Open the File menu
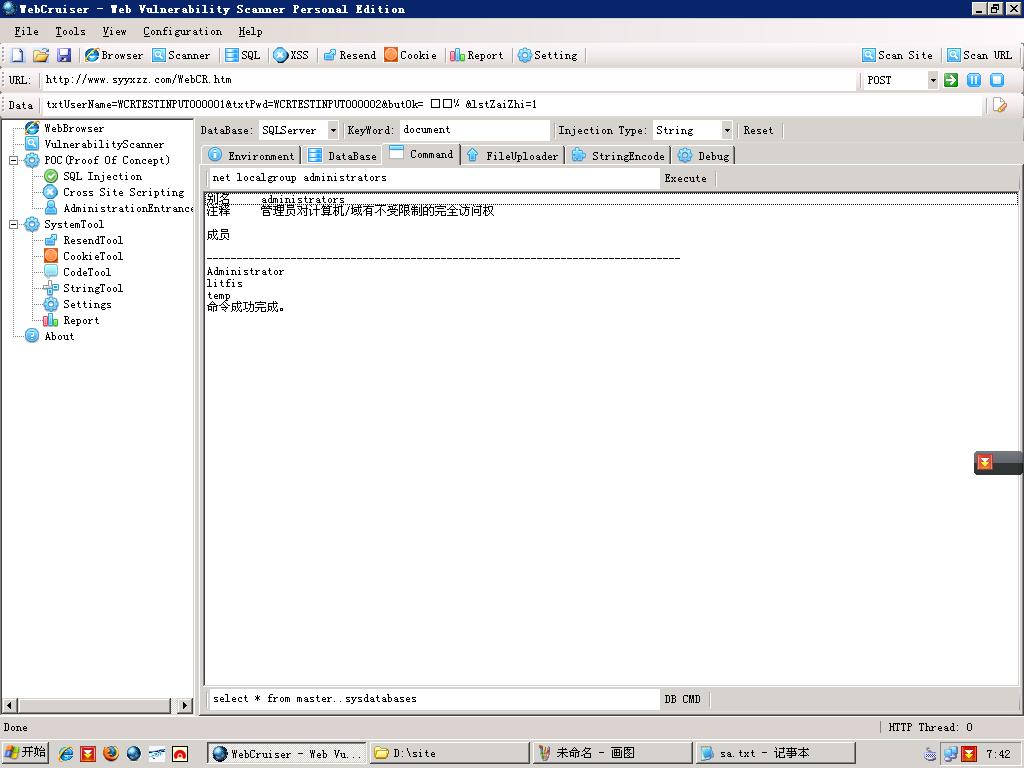This screenshot has height=768, width=1024. 26,31
